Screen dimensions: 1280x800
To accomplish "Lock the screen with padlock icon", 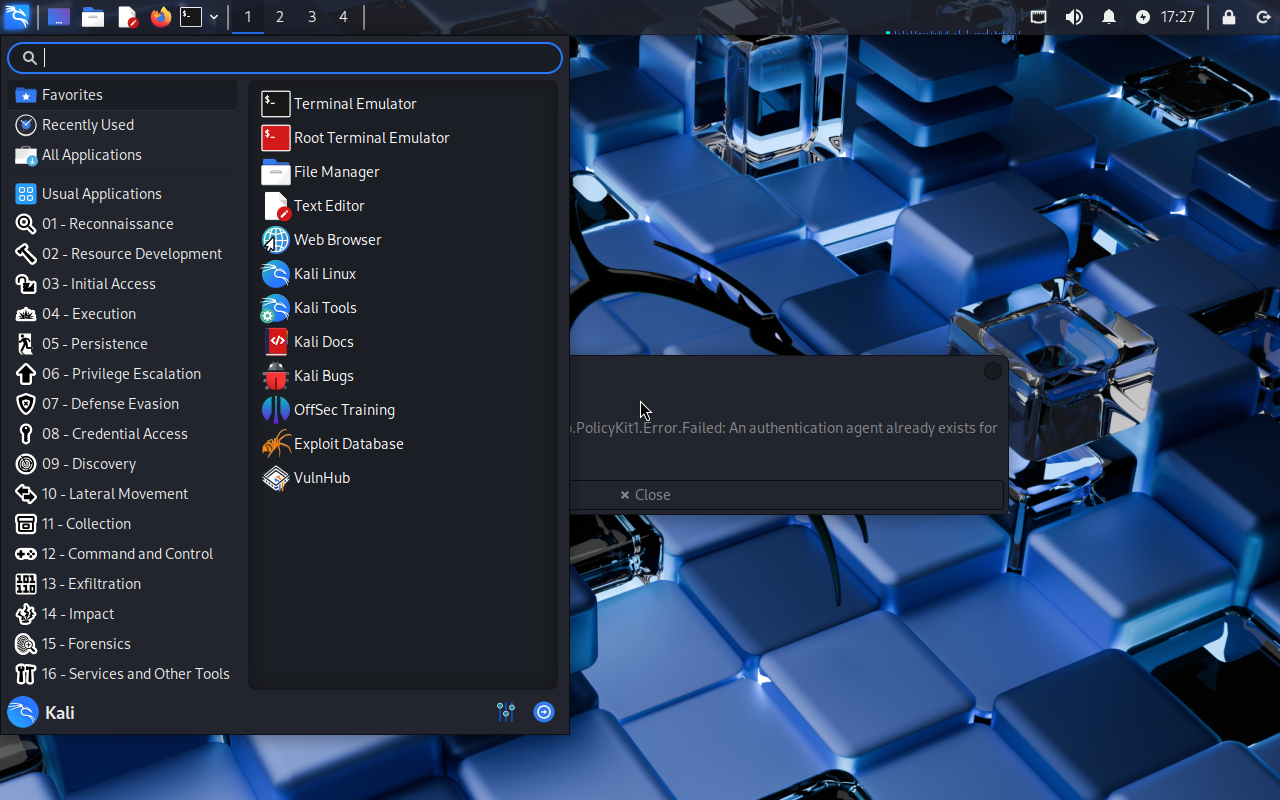I will point(1229,17).
